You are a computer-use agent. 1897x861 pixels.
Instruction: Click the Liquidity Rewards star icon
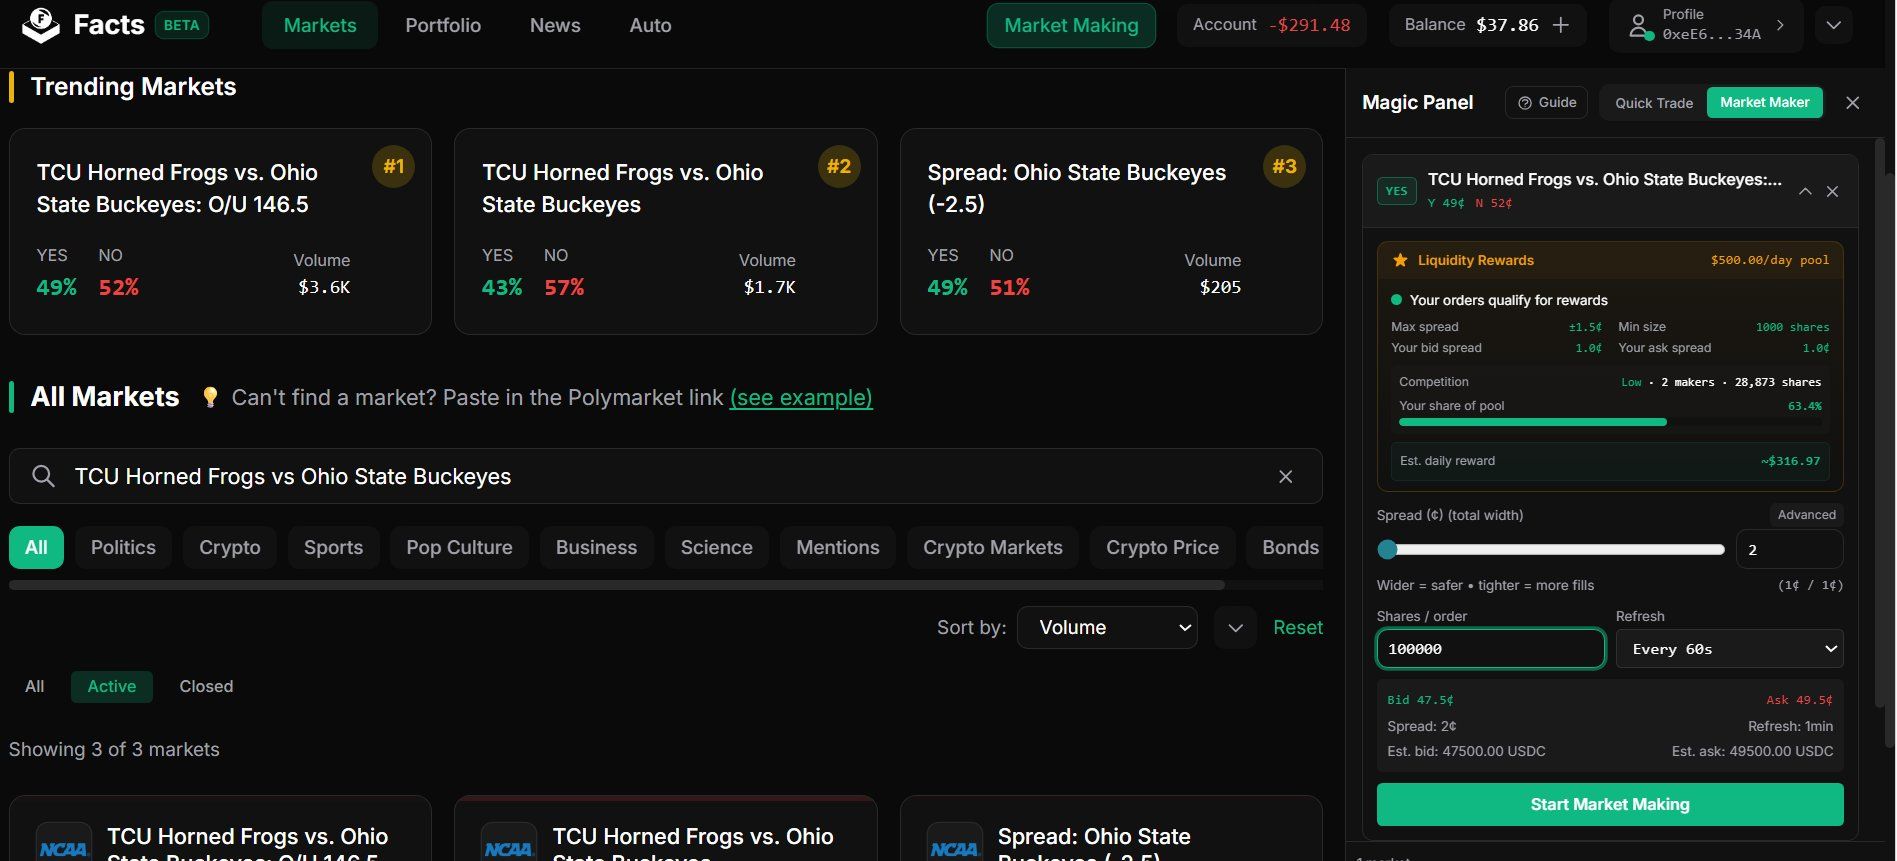1400,260
